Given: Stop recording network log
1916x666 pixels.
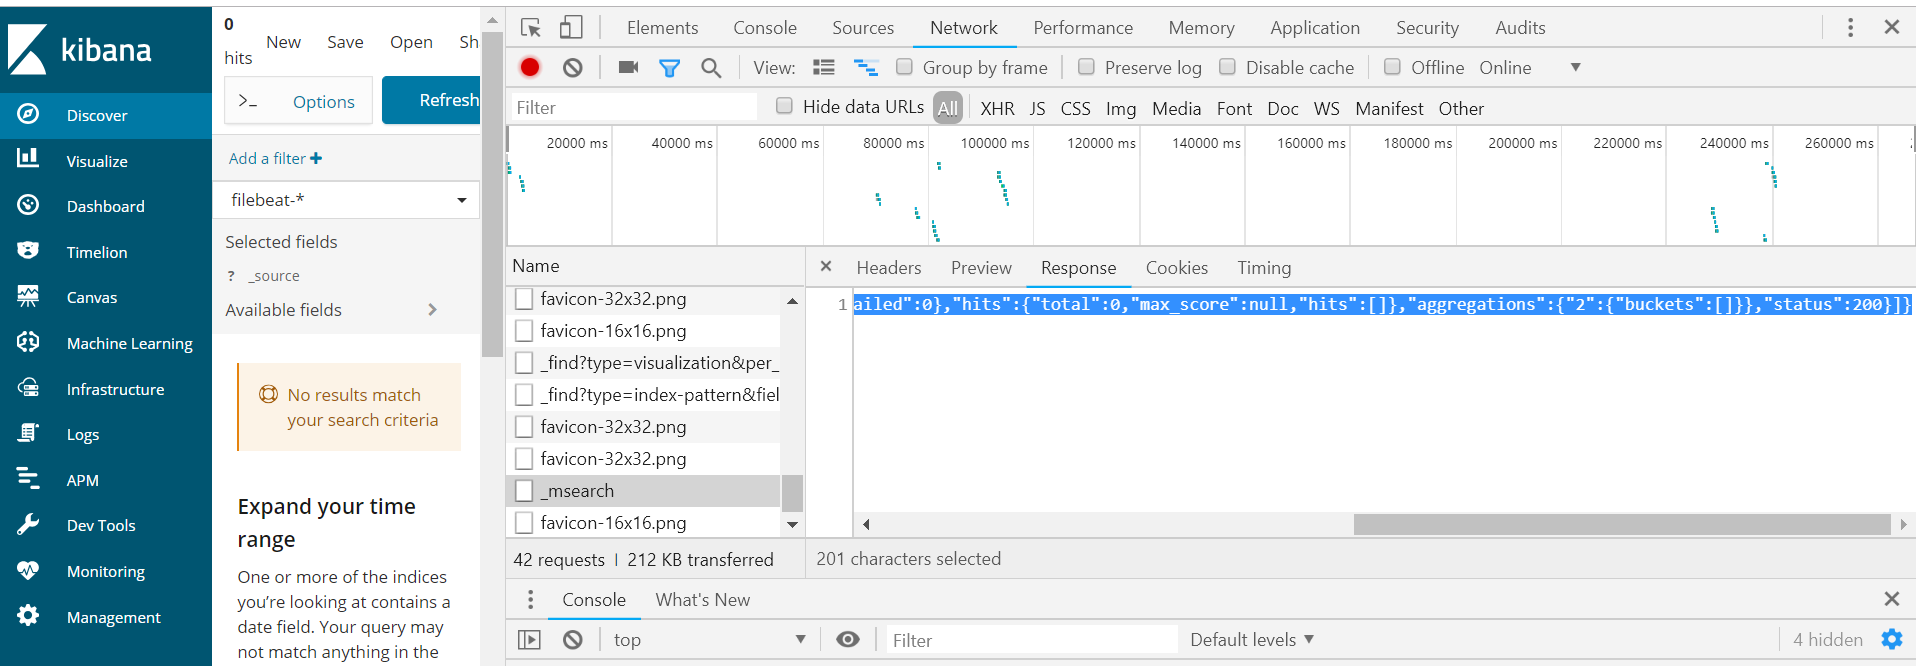Looking at the screenshot, I should [x=530, y=67].
